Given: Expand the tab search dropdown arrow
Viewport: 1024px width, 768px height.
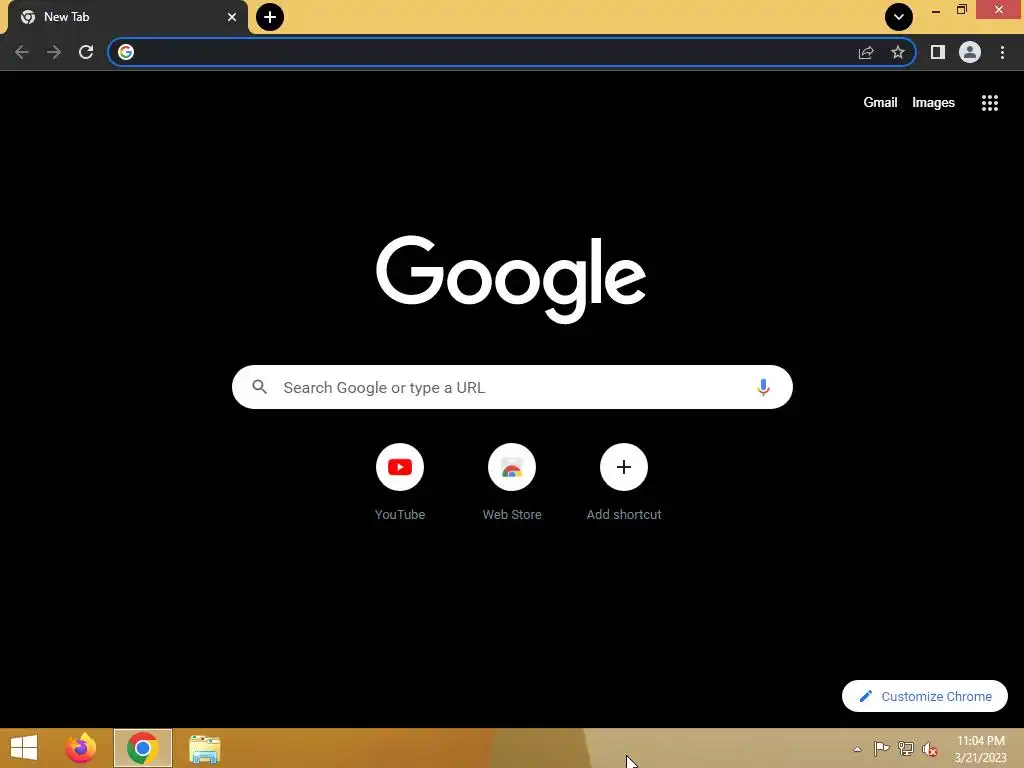Looking at the screenshot, I should (899, 17).
